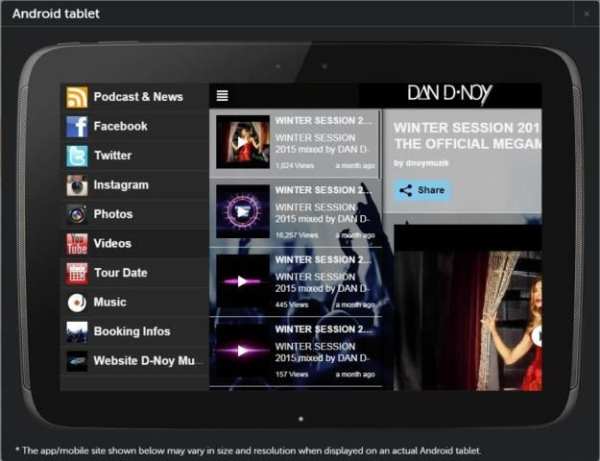Click the '16,257 Views' text
Viewport: 600px width, 461px height.
pos(297,235)
